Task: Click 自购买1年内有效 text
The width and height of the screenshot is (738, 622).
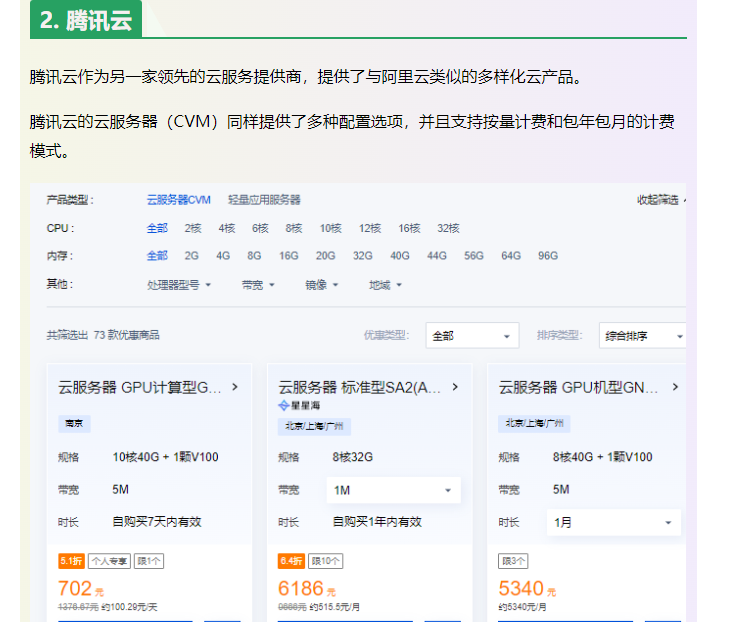Action: pyautogui.click(x=377, y=522)
